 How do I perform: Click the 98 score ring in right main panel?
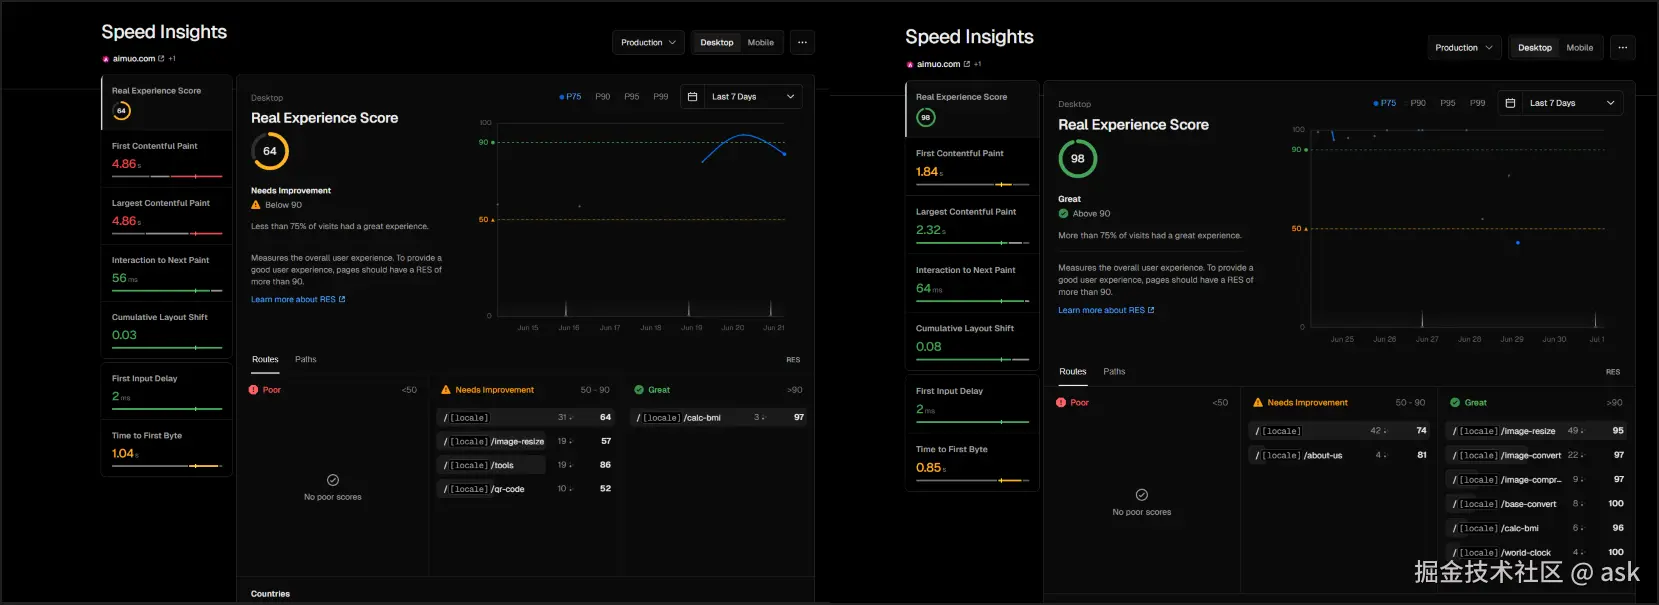1078,158
